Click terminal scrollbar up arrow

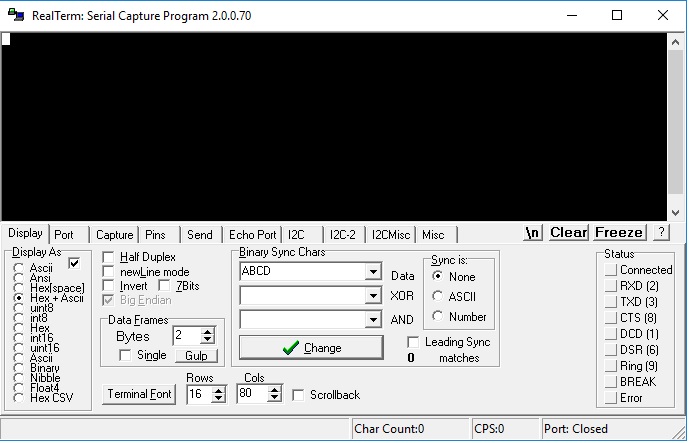676,42
